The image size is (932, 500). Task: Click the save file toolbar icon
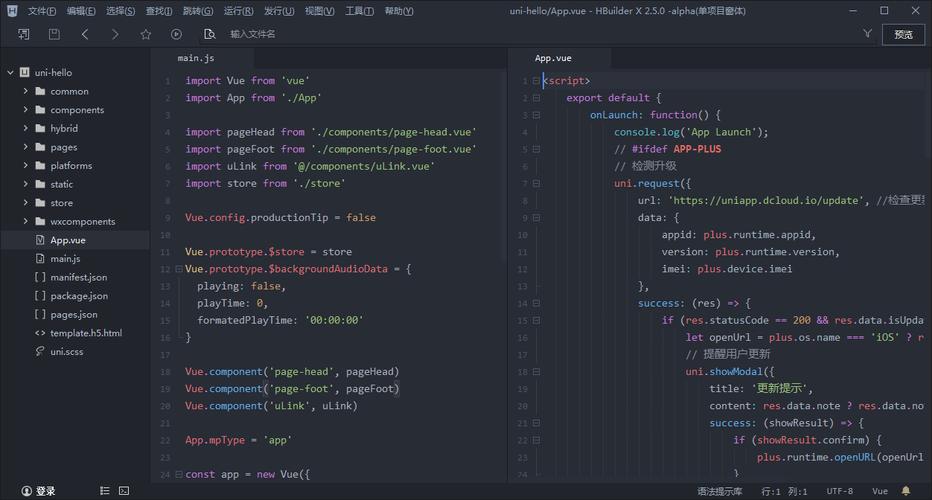click(x=54, y=34)
